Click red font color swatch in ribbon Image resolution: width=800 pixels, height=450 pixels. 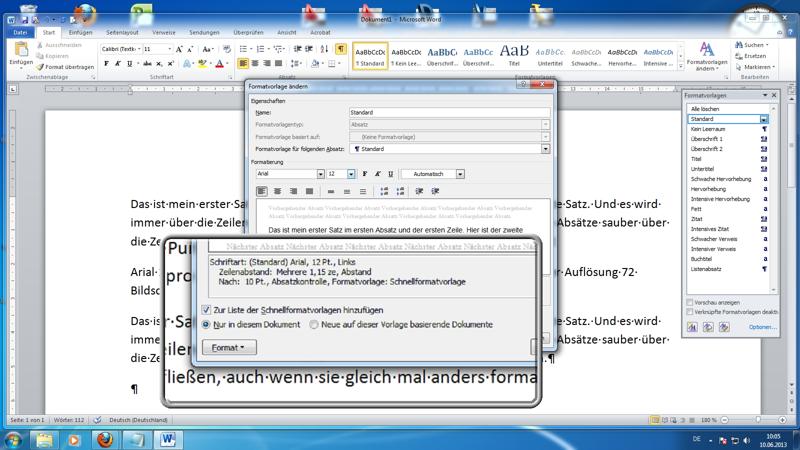pyautogui.click(x=219, y=64)
